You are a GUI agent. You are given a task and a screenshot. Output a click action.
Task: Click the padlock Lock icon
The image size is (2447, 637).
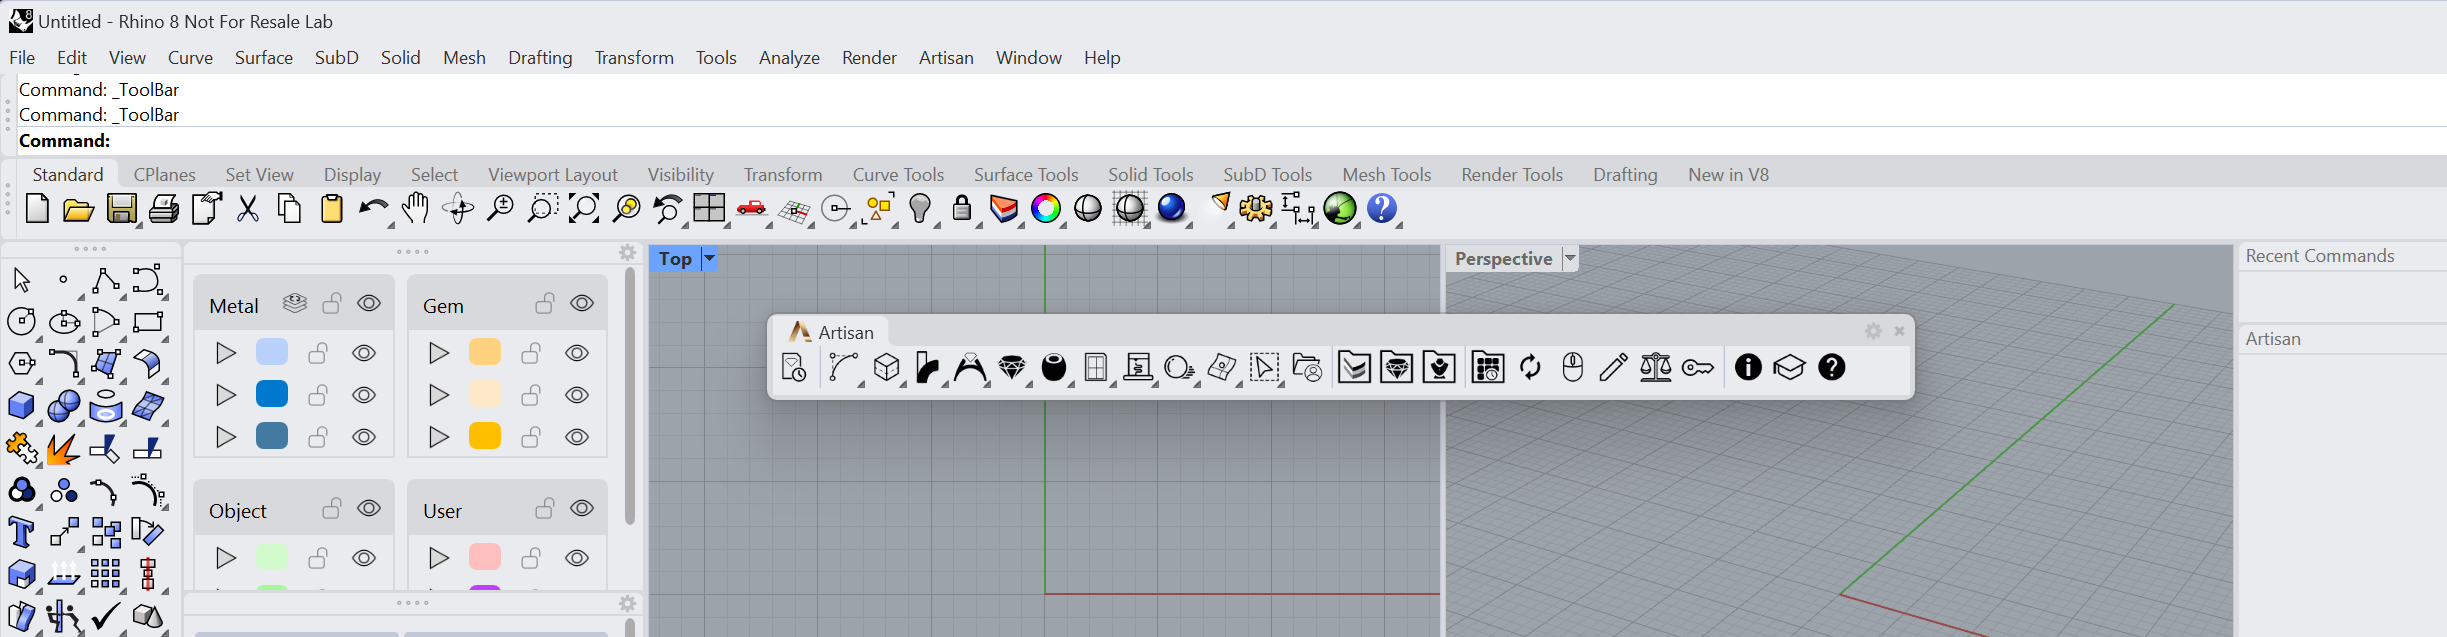point(962,209)
